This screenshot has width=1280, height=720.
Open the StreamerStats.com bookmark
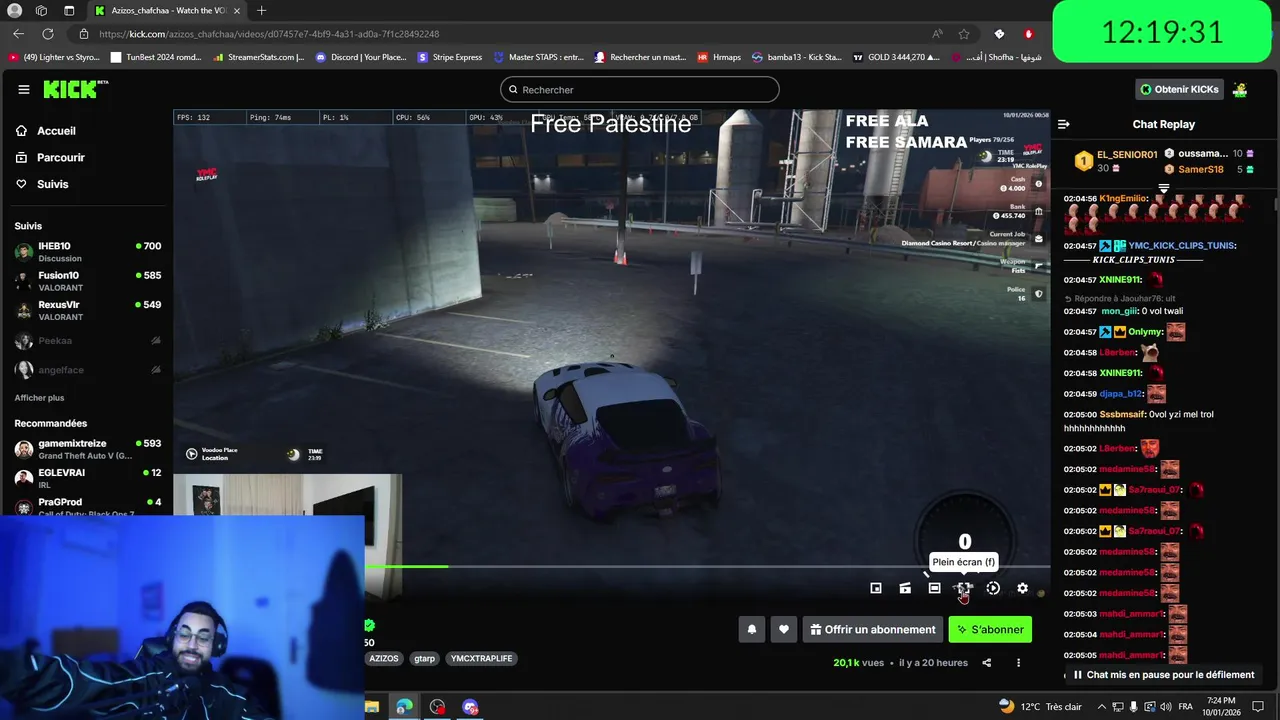pos(258,57)
